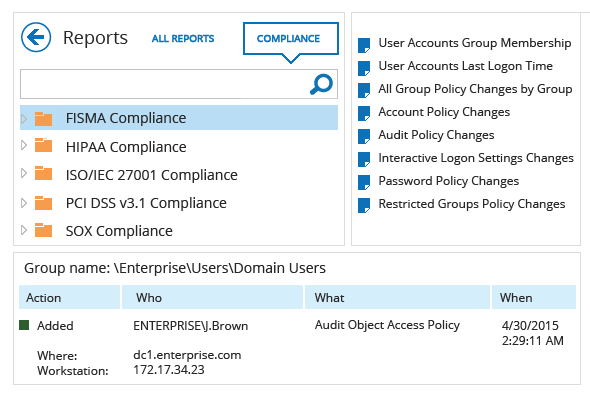Click the magnifying glass search icon
The height and width of the screenshot is (395, 590).
point(321,84)
